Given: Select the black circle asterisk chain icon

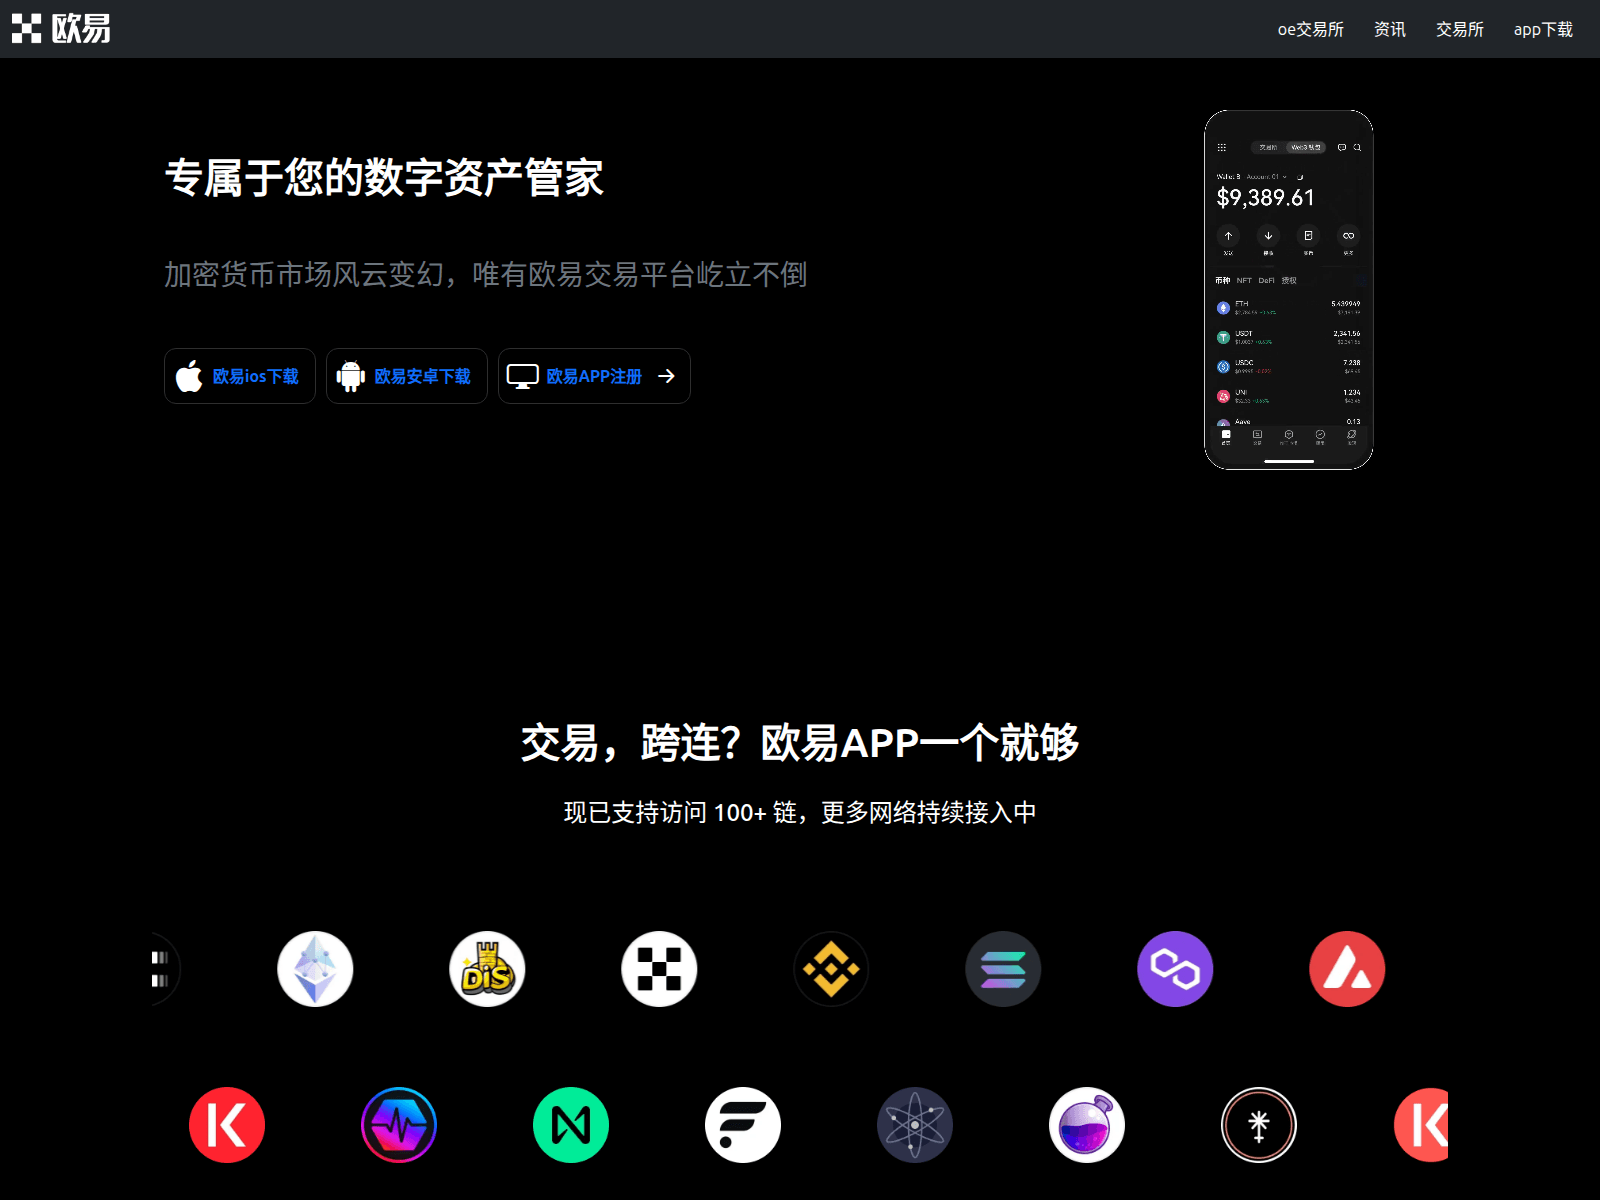Looking at the screenshot, I should pos(1259,1125).
